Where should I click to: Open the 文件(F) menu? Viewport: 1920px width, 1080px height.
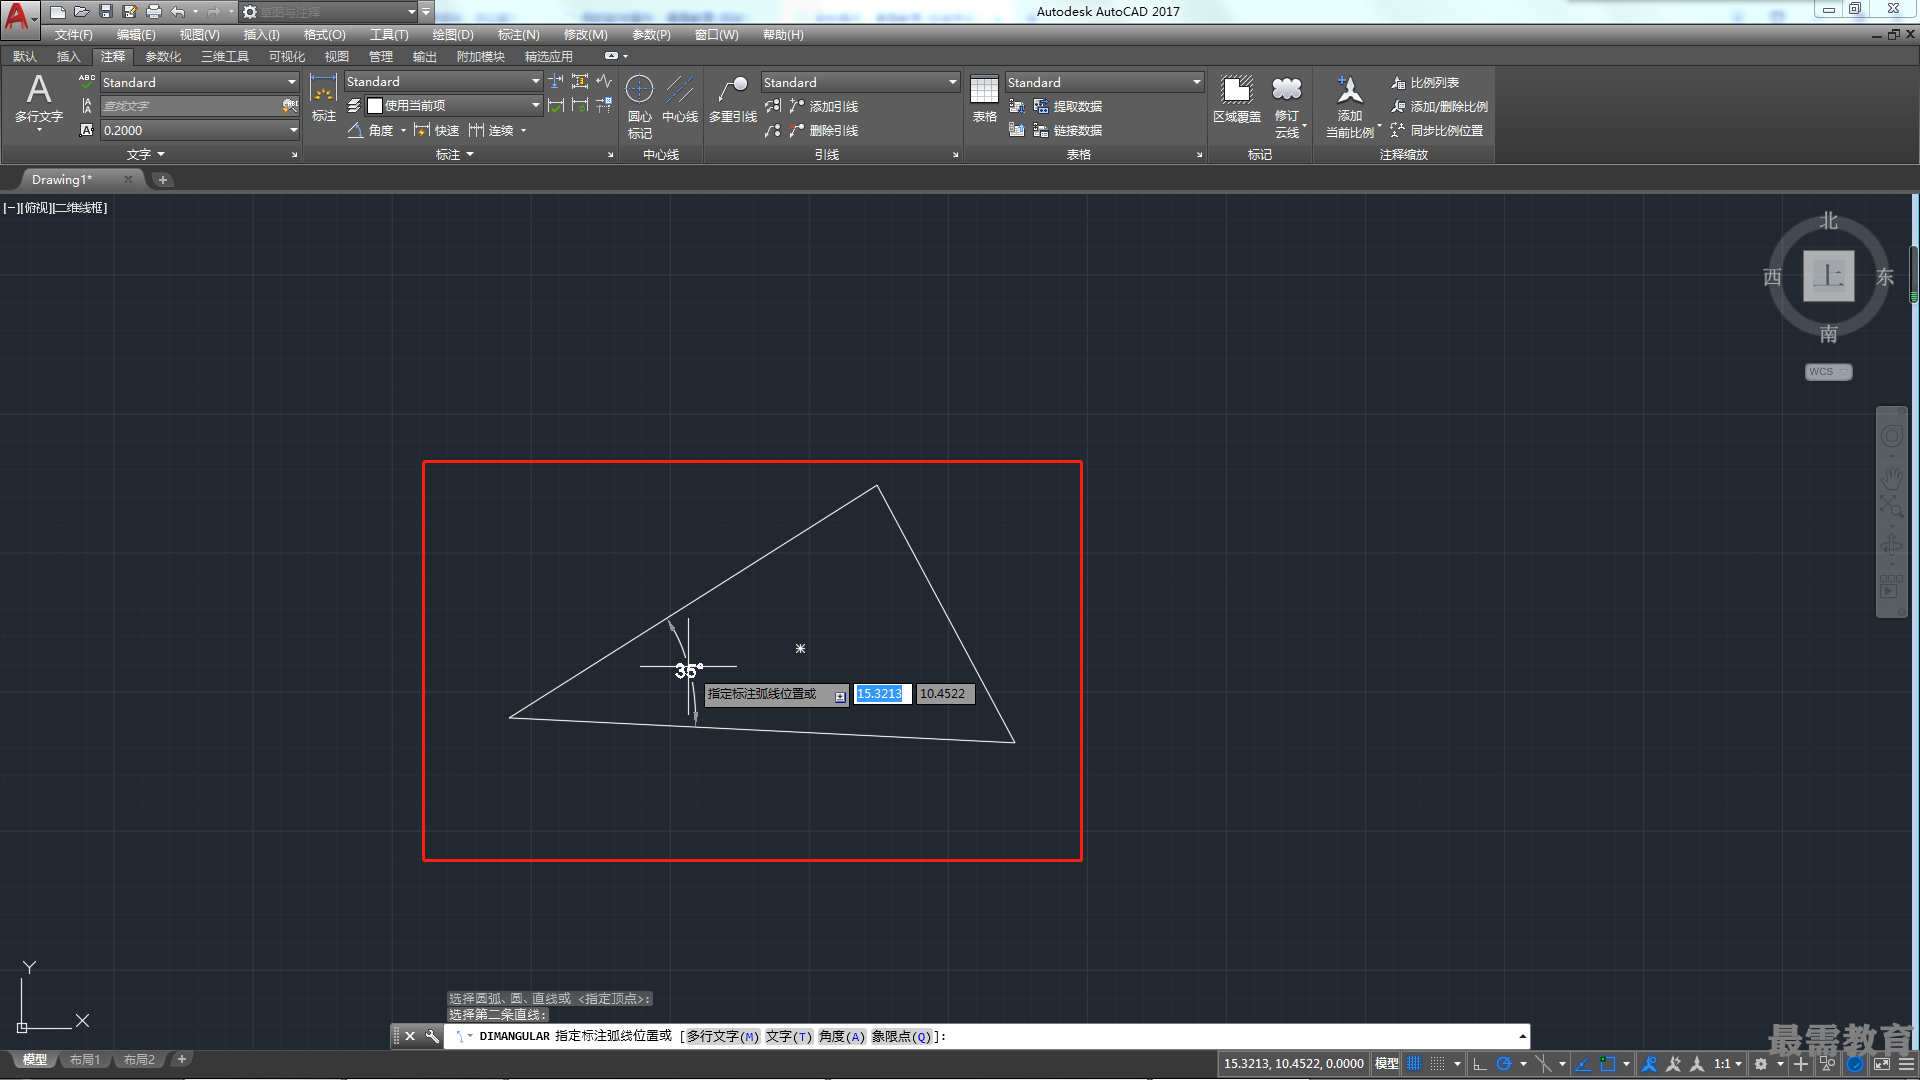pos(73,35)
